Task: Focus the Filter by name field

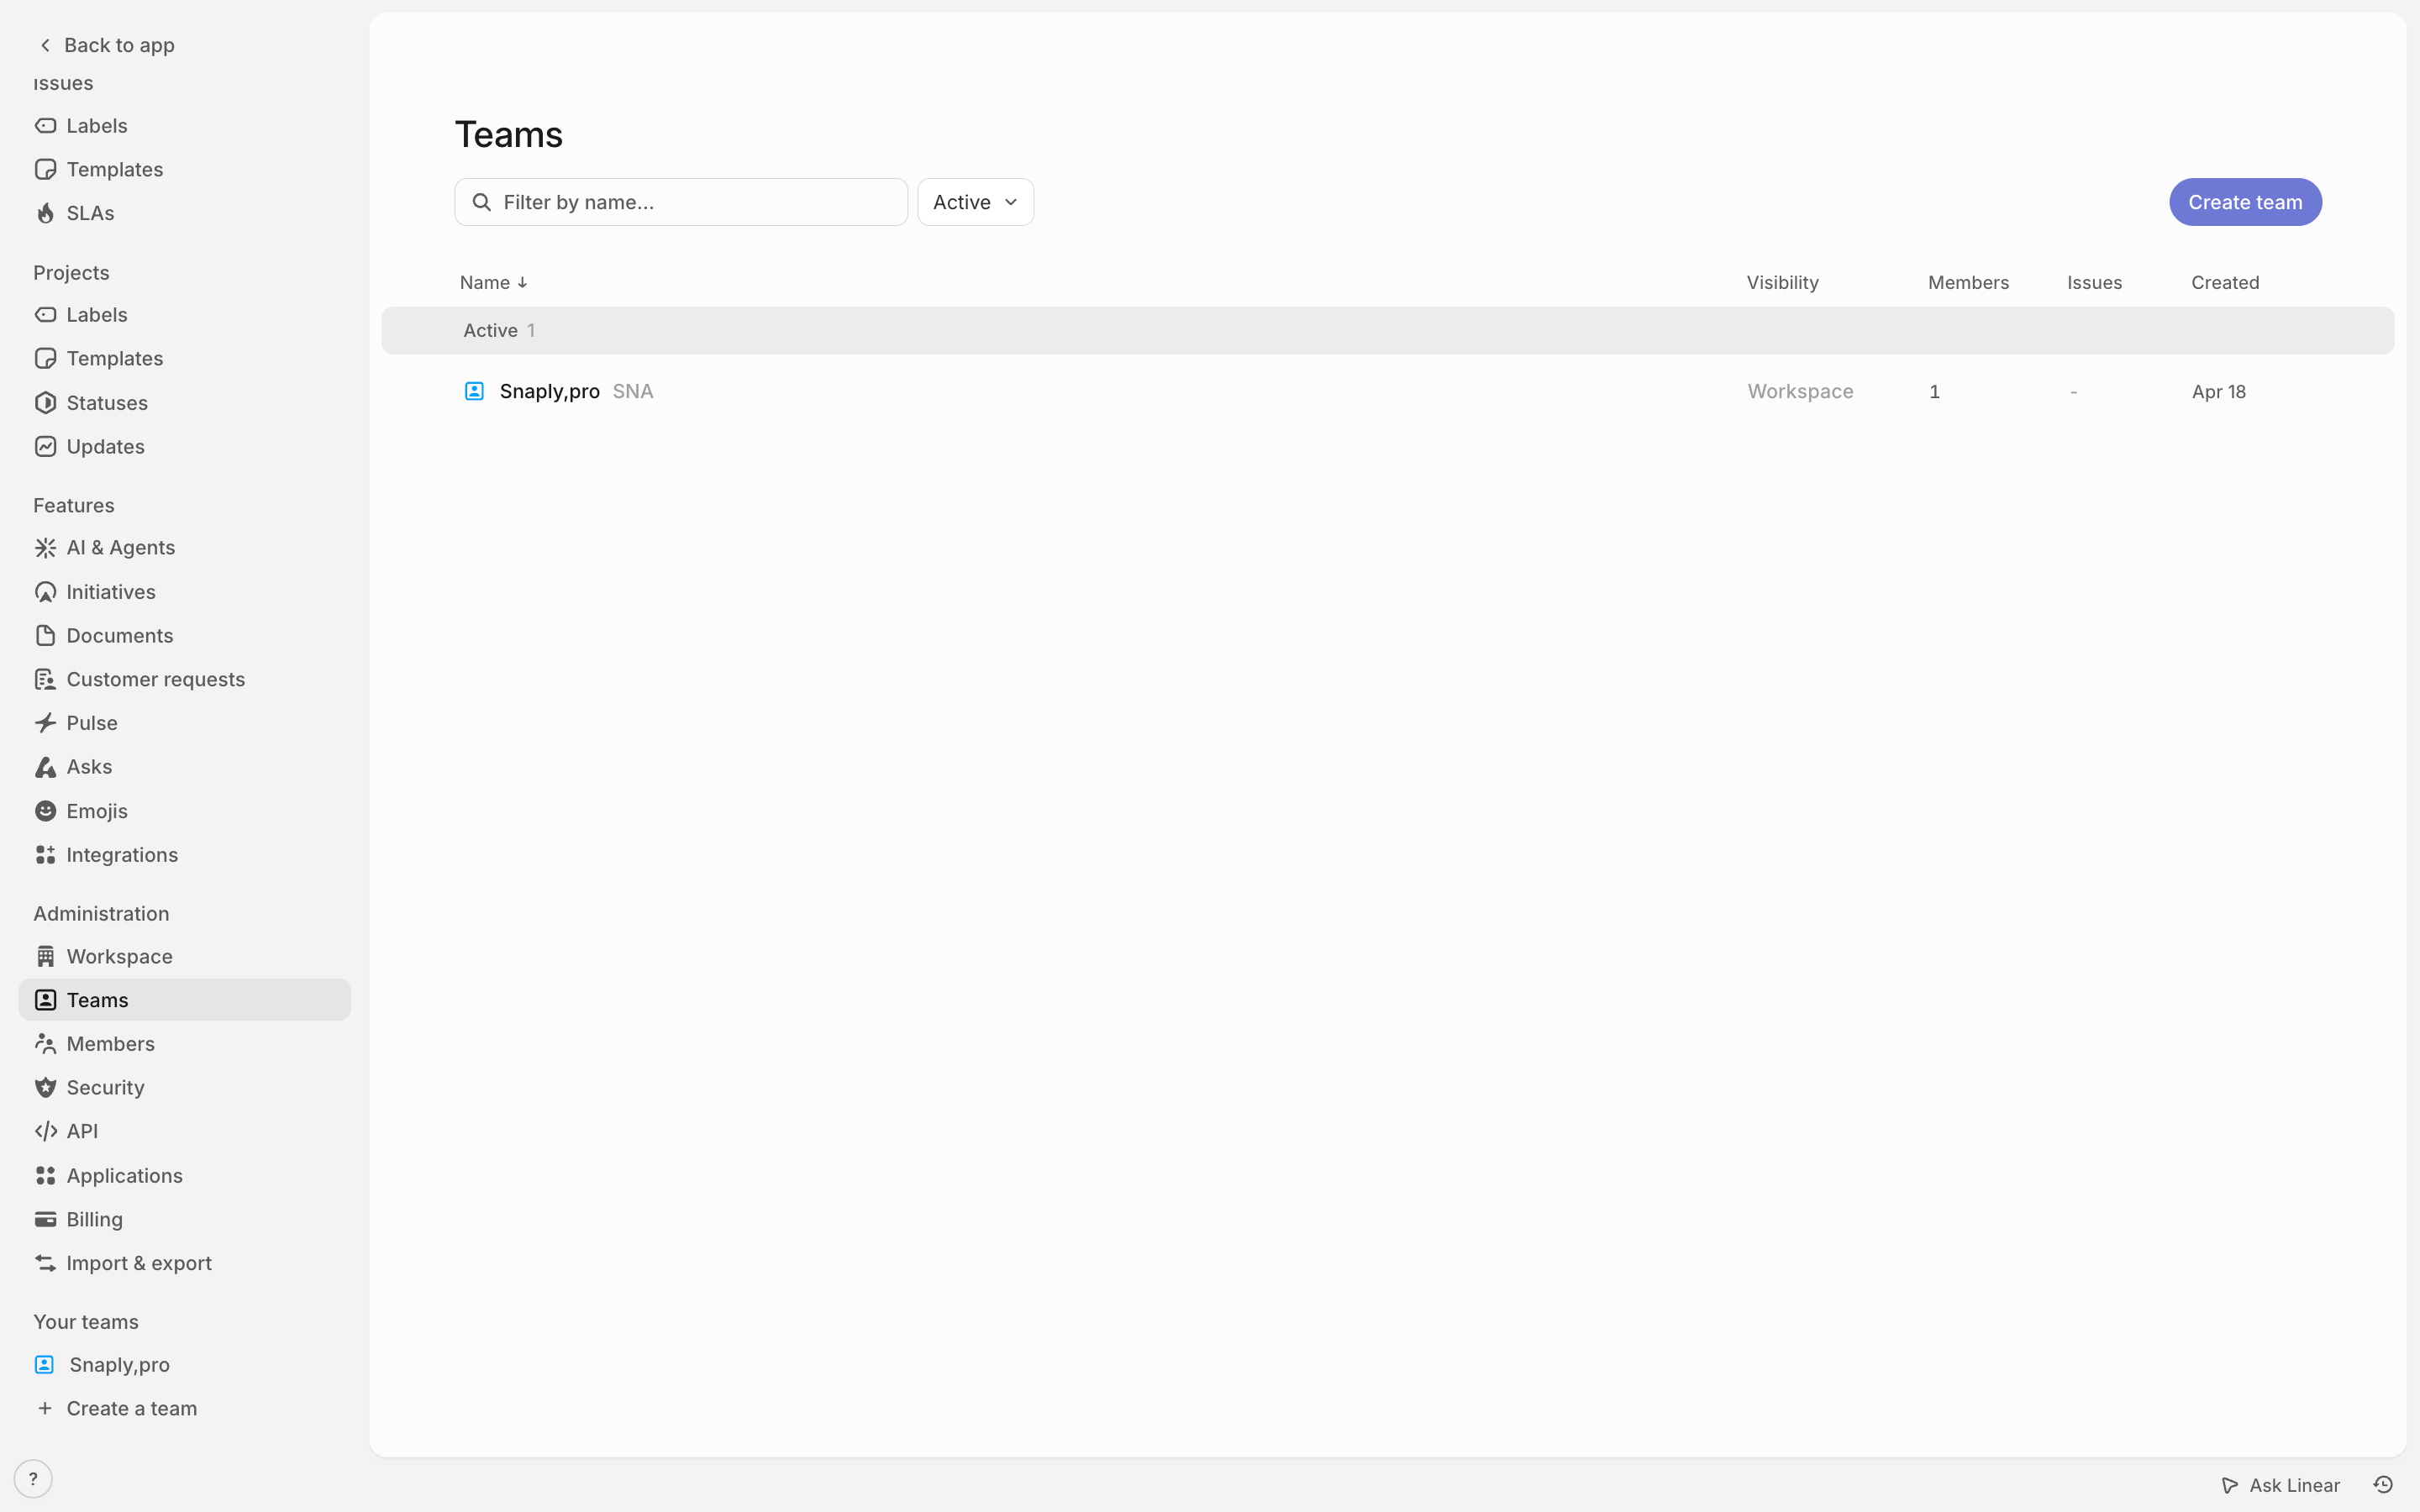Action: [681, 202]
